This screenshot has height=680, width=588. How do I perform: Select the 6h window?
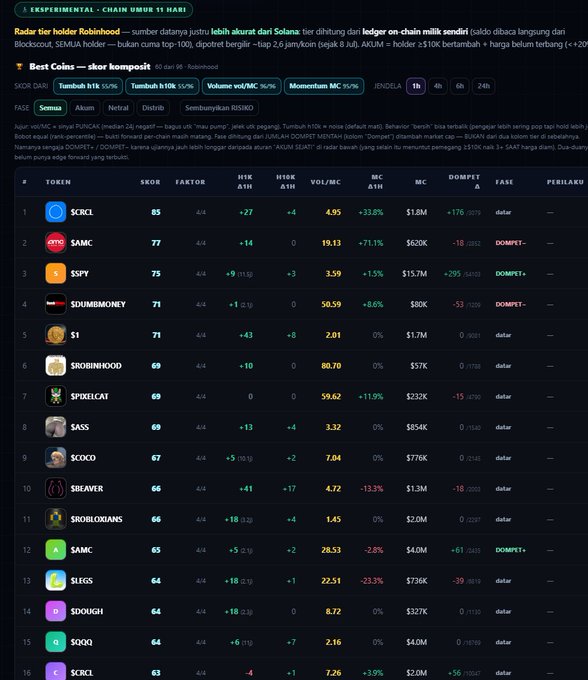[460, 86]
